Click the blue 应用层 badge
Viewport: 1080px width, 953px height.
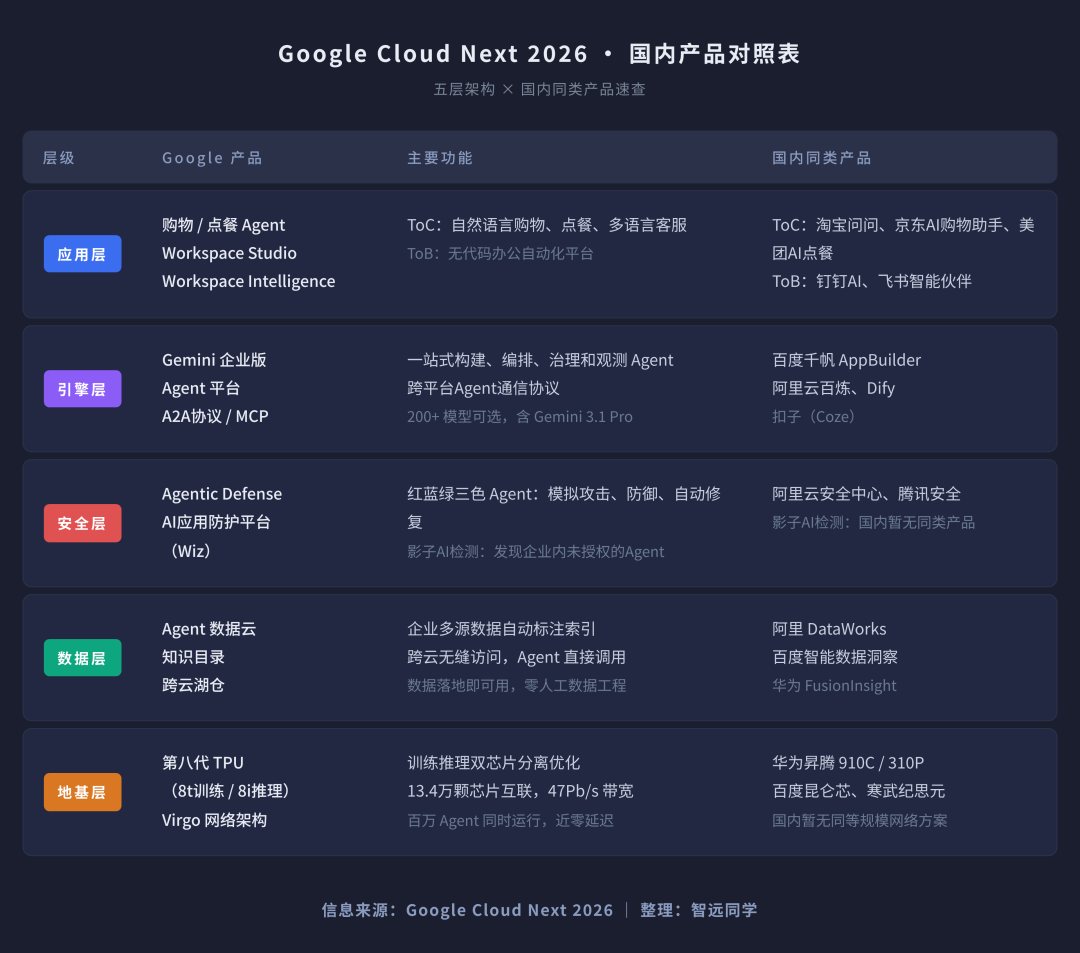coord(82,253)
